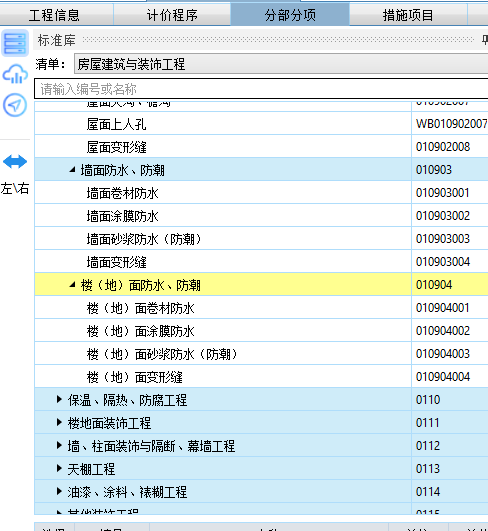Collapse the 墙面防水、防潮 node
Viewport: 488px width, 531px height.
pos(72,170)
